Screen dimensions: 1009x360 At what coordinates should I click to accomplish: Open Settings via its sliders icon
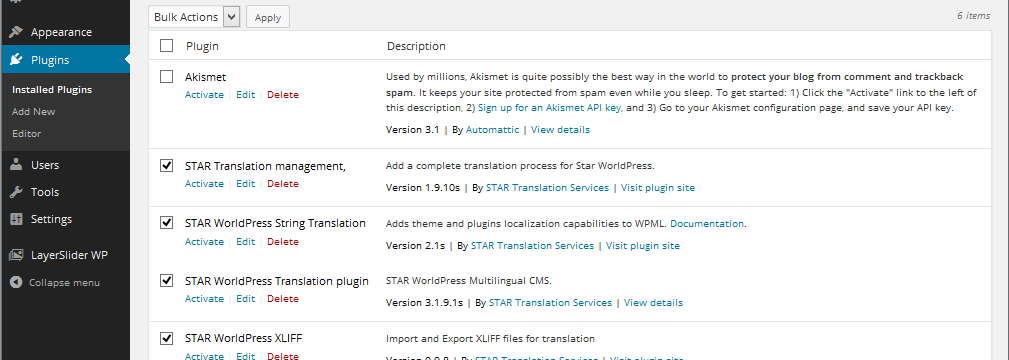click(17, 219)
